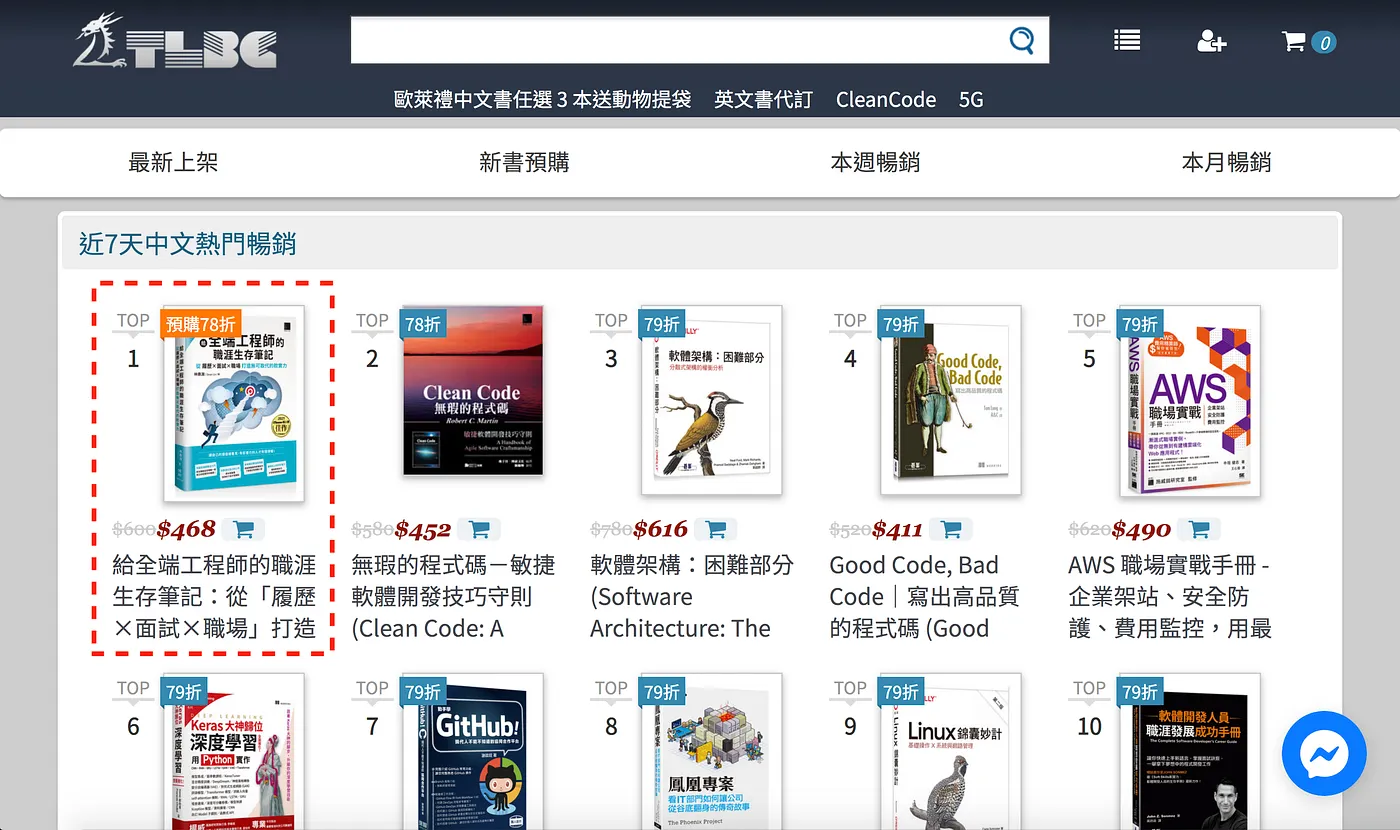Open the Good Code, Bad Code cover
Image resolution: width=1400 pixels, height=830 pixels.
point(950,400)
